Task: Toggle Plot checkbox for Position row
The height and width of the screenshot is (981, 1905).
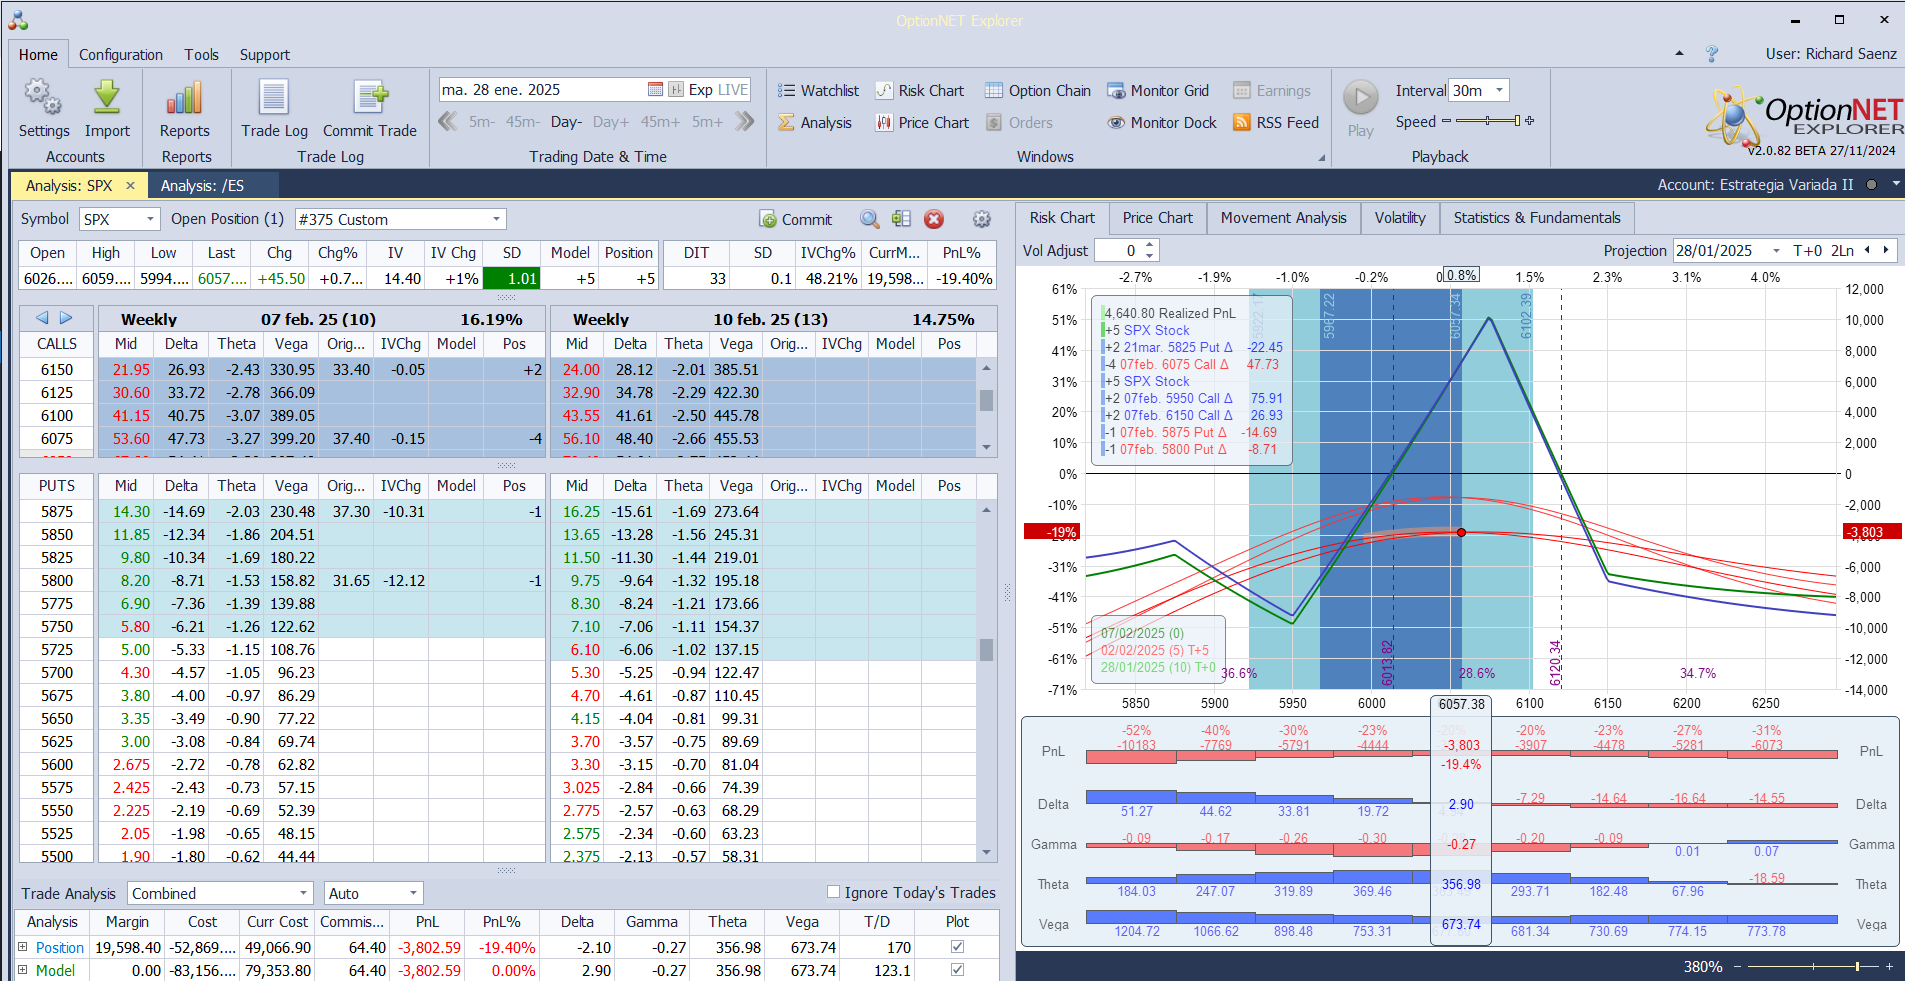Action: (957, 947)
